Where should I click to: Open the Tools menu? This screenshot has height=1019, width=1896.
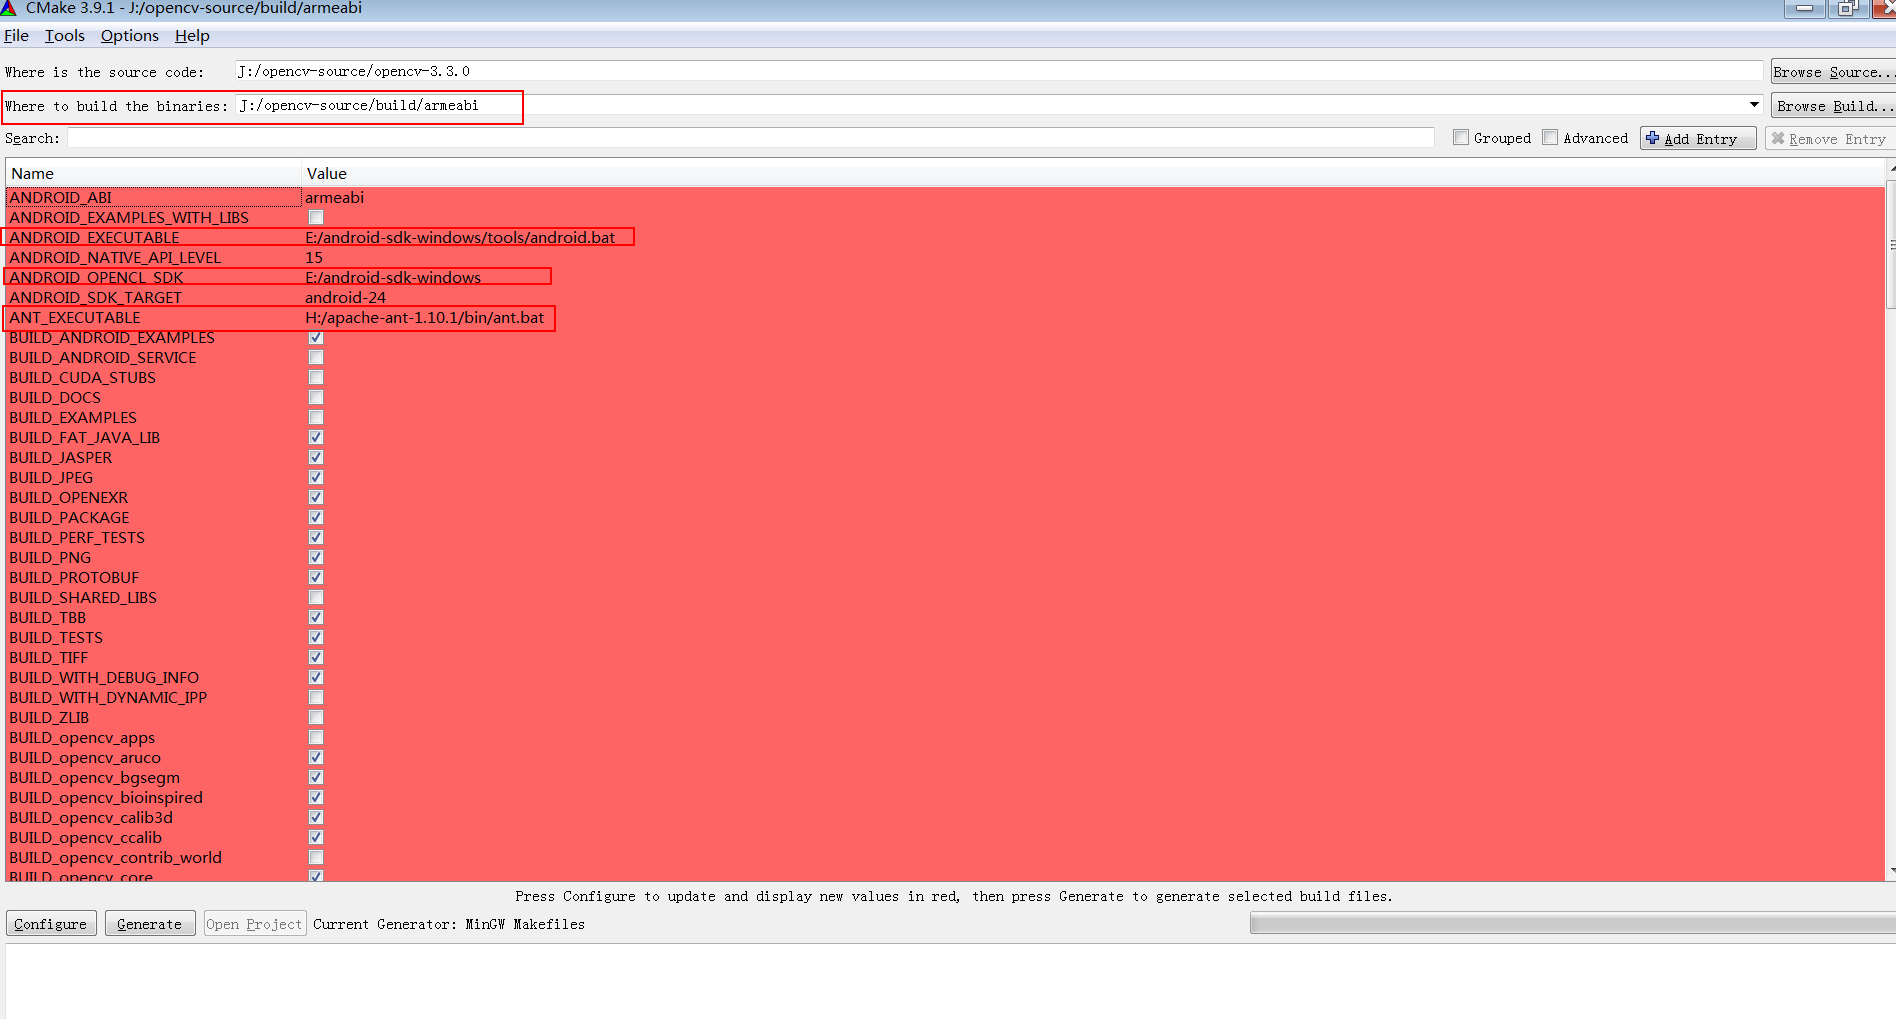pyautogui.click(x=65, y=36)
